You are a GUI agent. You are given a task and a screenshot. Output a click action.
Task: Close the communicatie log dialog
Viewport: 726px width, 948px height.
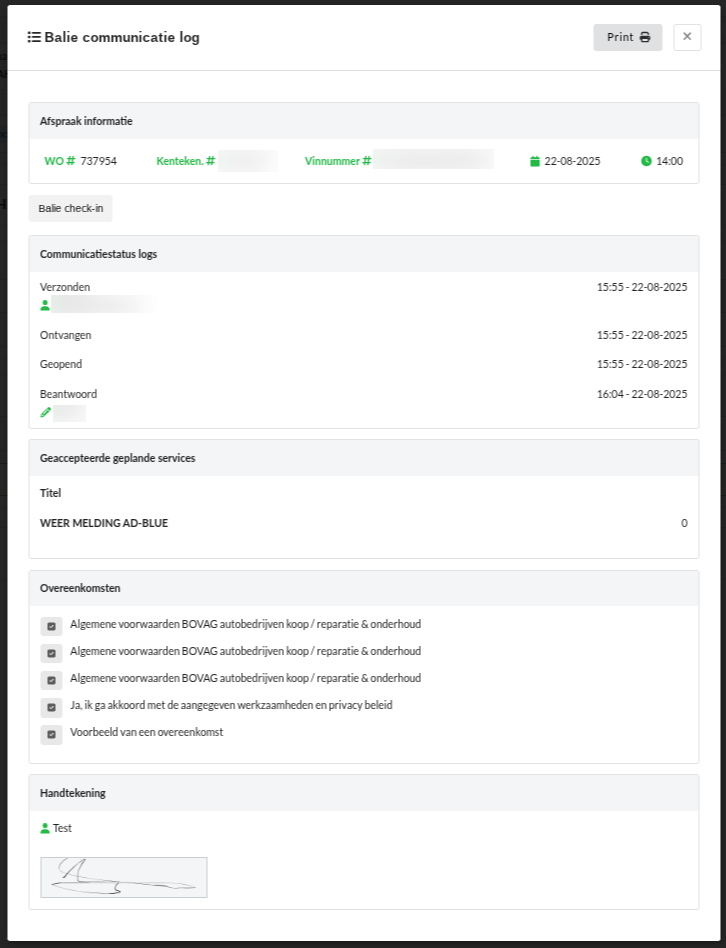687,37
